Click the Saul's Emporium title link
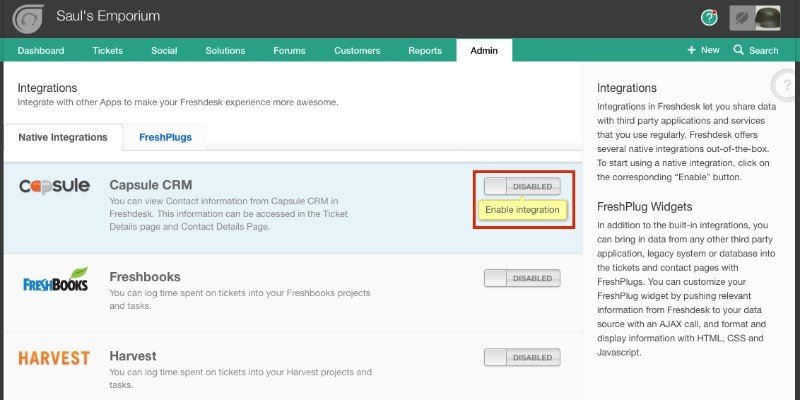 [108, 16]
